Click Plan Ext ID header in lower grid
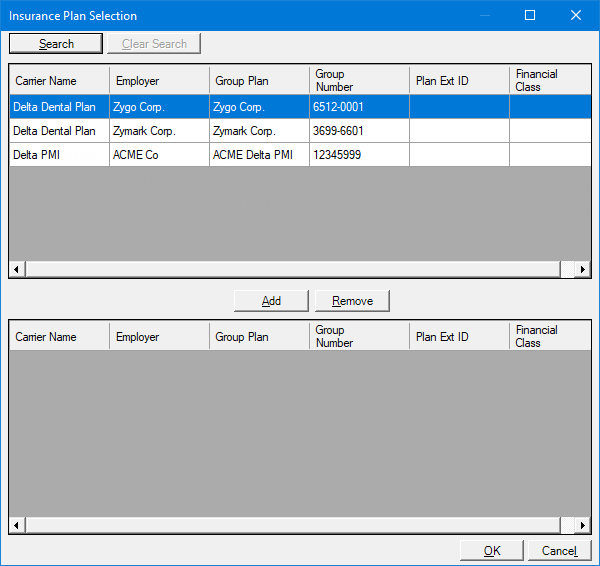Image resolution: width=600 pixels, height=566 pixels. 460,336
